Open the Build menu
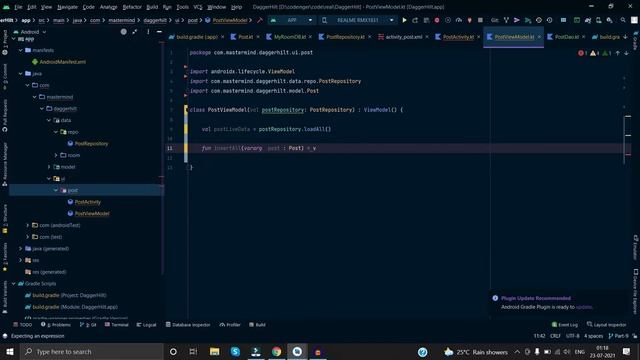This screenshot has height=360, width=640. coord(152,7)
